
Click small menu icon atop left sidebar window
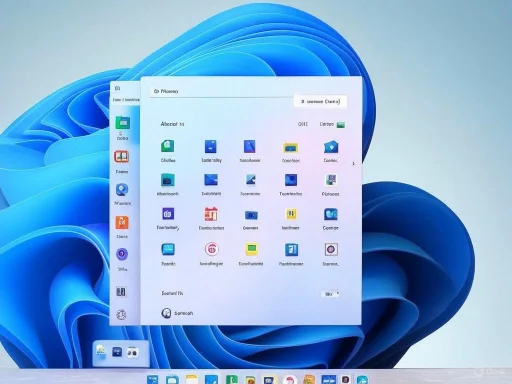(117, 88)
